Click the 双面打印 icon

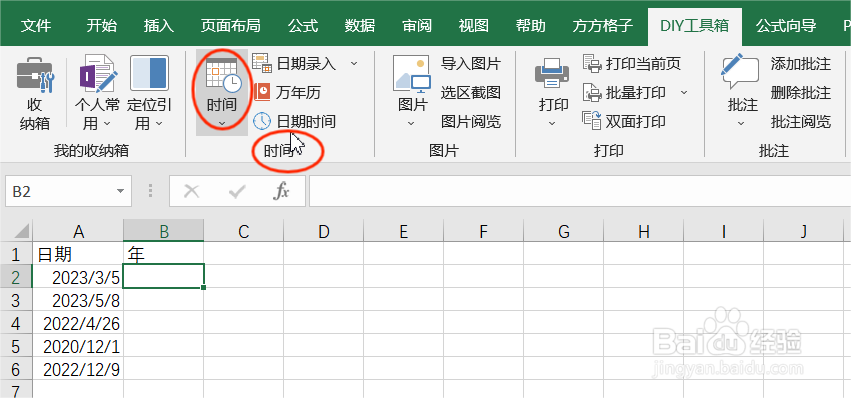(x=592, y=121)
